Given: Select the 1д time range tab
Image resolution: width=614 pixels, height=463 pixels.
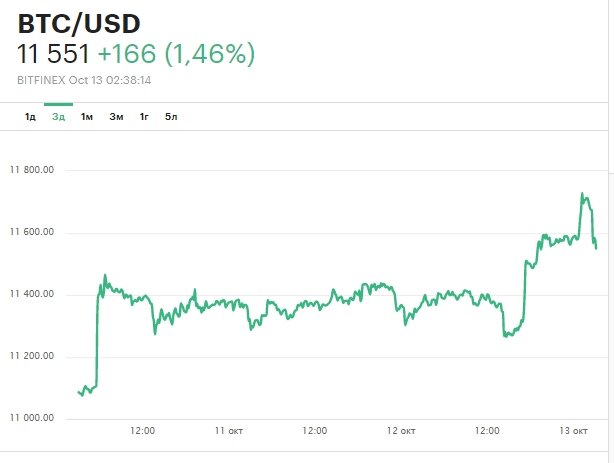Looking at the screenshot, I should [x=30, y=118].
